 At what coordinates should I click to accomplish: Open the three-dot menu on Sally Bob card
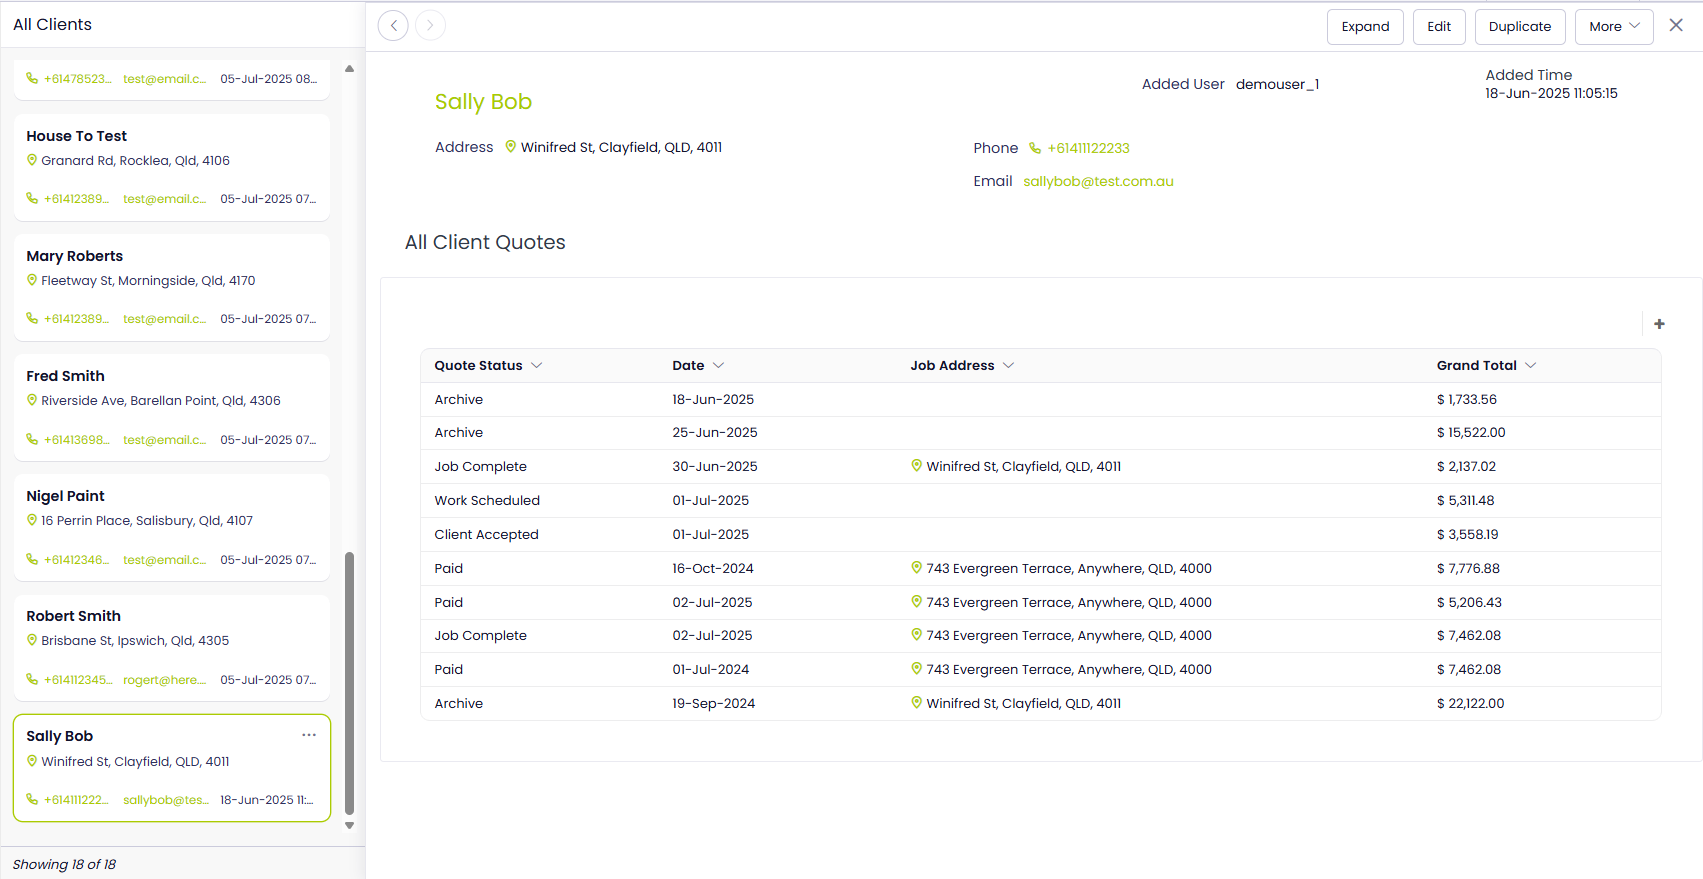coord(309,735)
